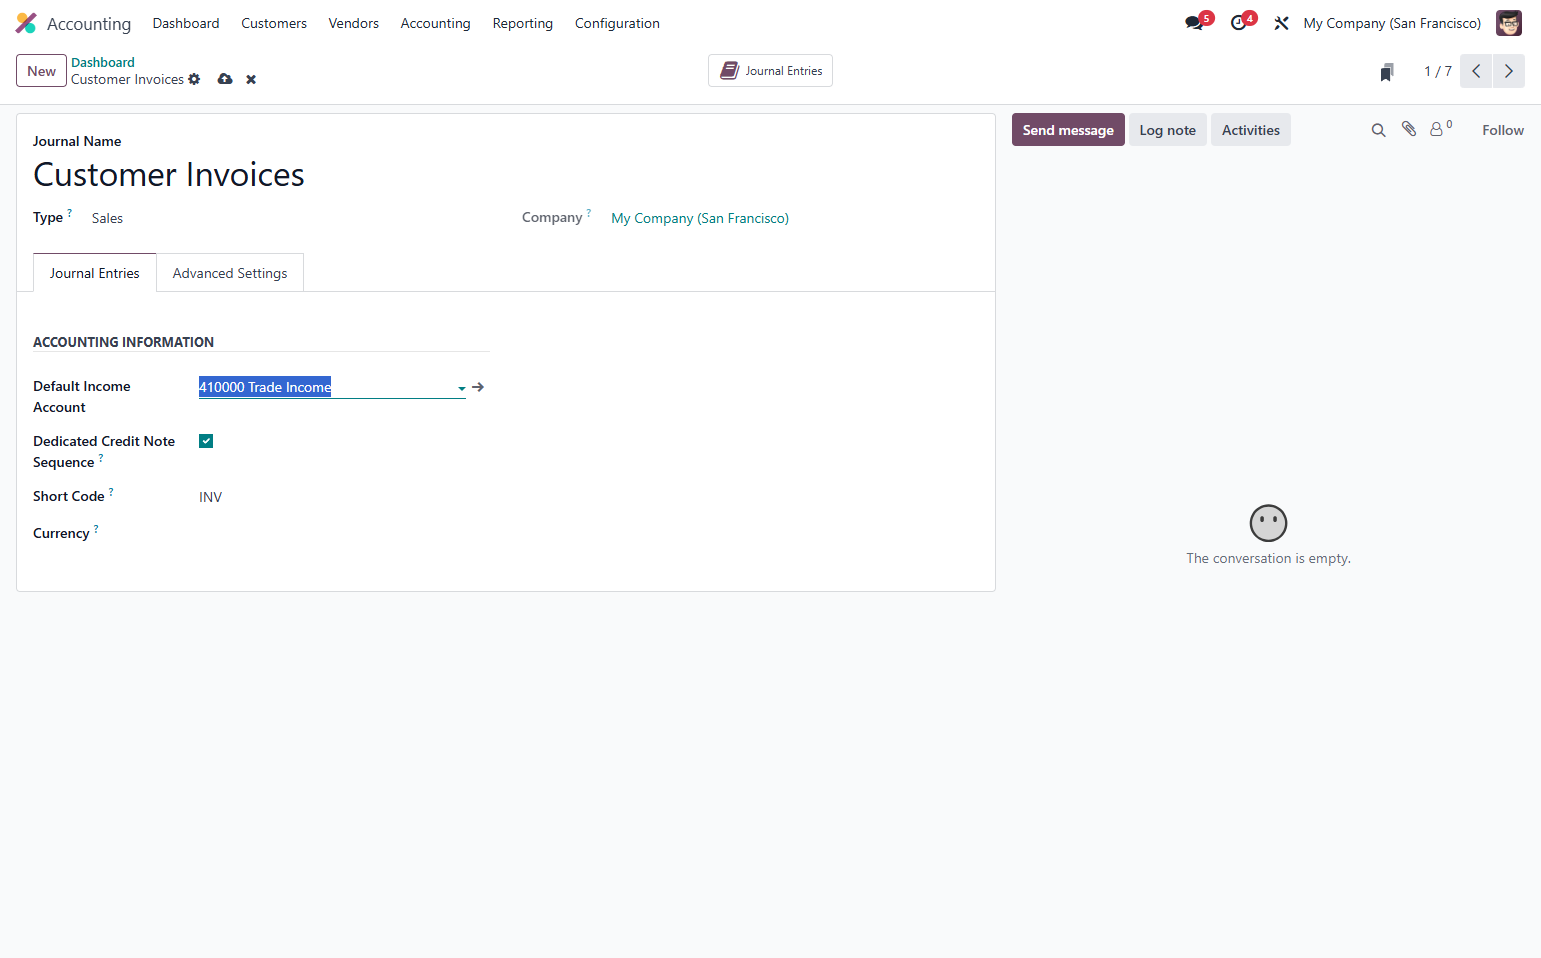Select the Journal Entries tab
Screen dimensions: 1541x958
tap(95, 273)
